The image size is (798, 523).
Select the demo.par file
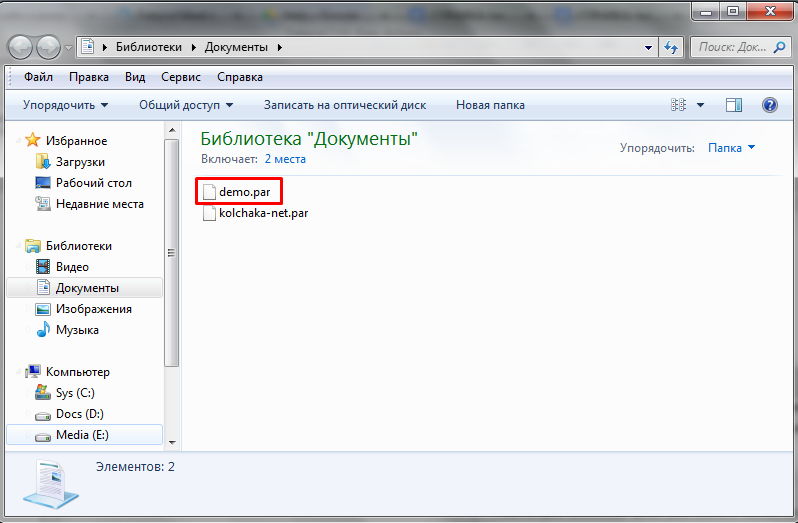click(x=237, y=192)
